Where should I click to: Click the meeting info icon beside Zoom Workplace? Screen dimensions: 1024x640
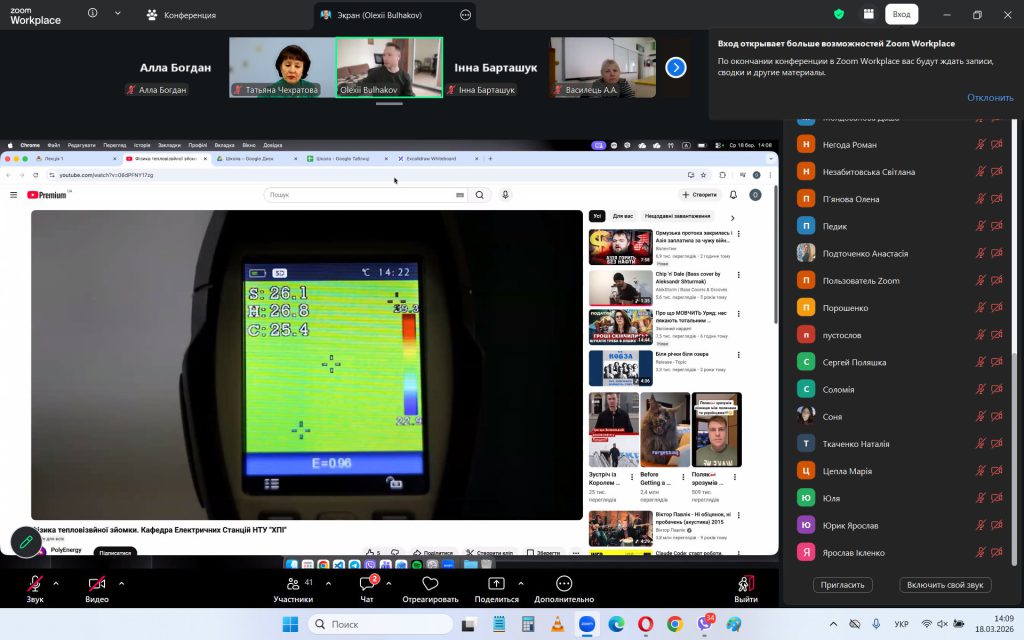tap(93, 13)
